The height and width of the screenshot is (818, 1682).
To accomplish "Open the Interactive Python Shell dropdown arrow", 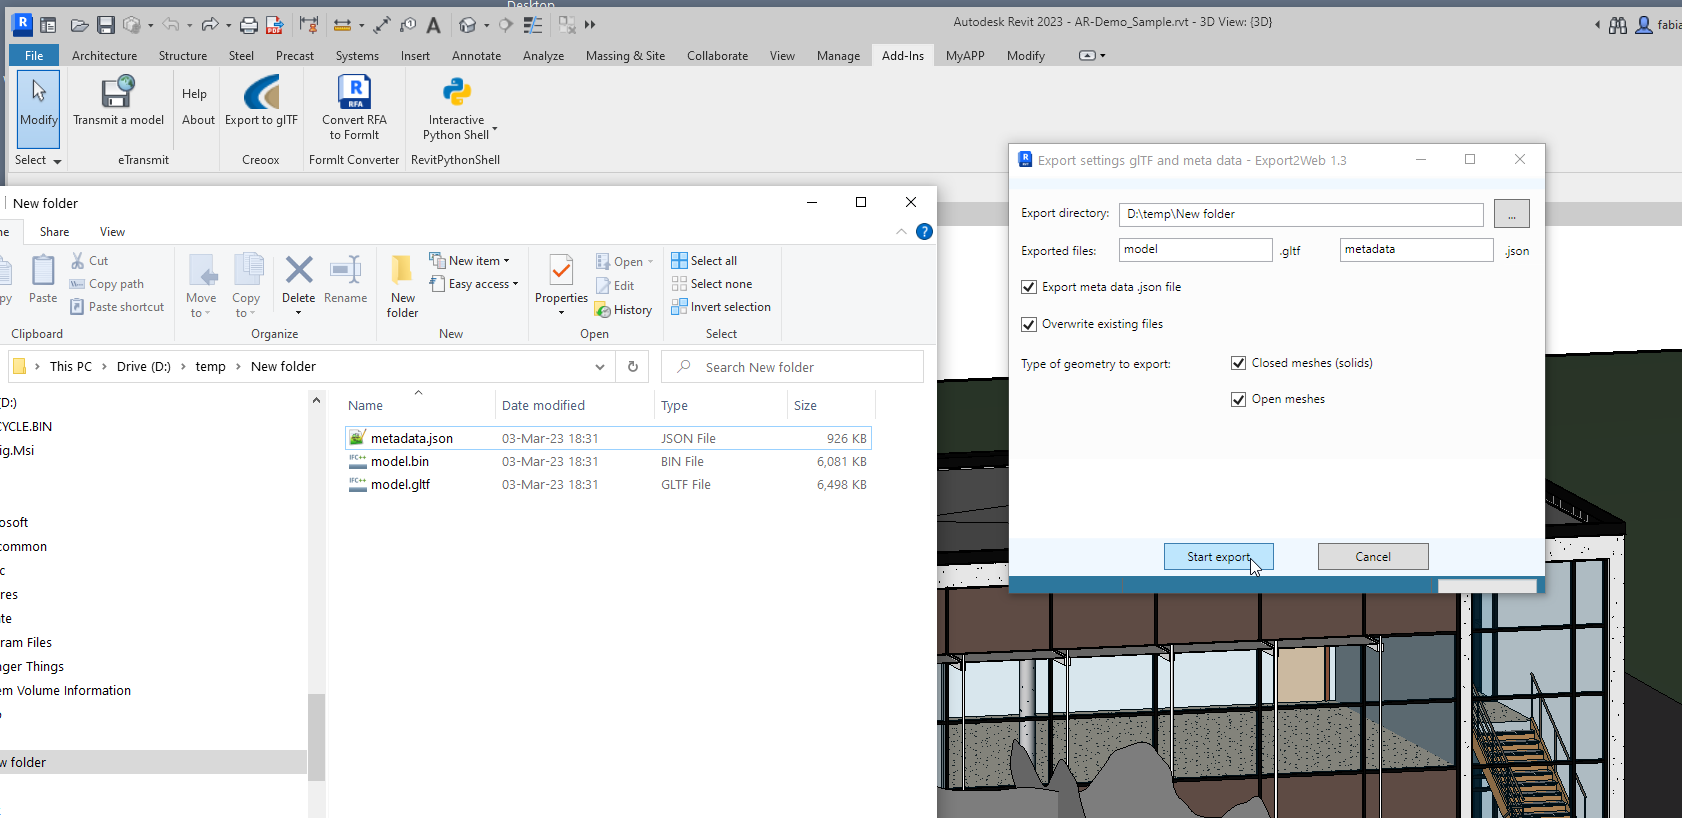I will (x=494, y=131).
